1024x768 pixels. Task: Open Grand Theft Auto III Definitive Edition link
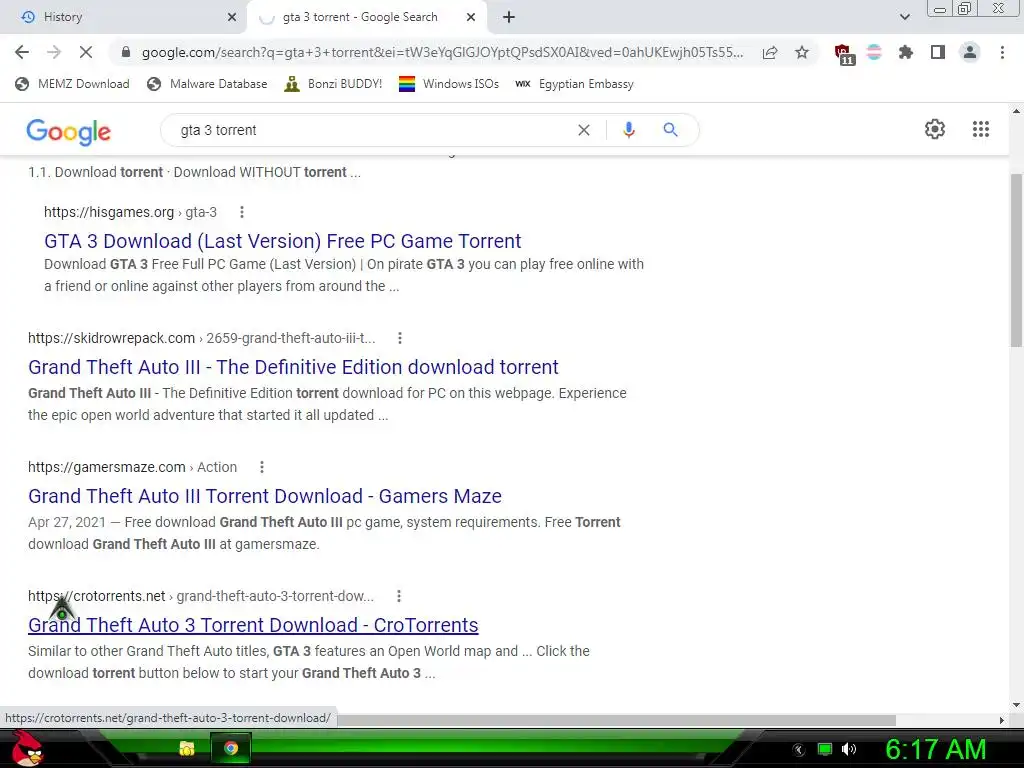pos(293,367)
